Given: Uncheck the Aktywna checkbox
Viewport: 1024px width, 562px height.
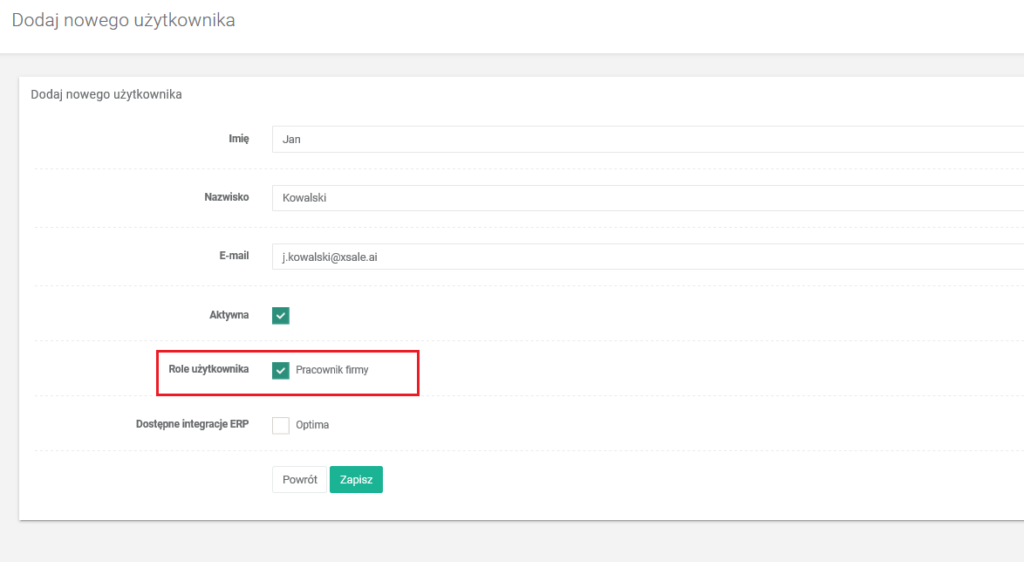Looking at the screenshot, I should (281, 316).
